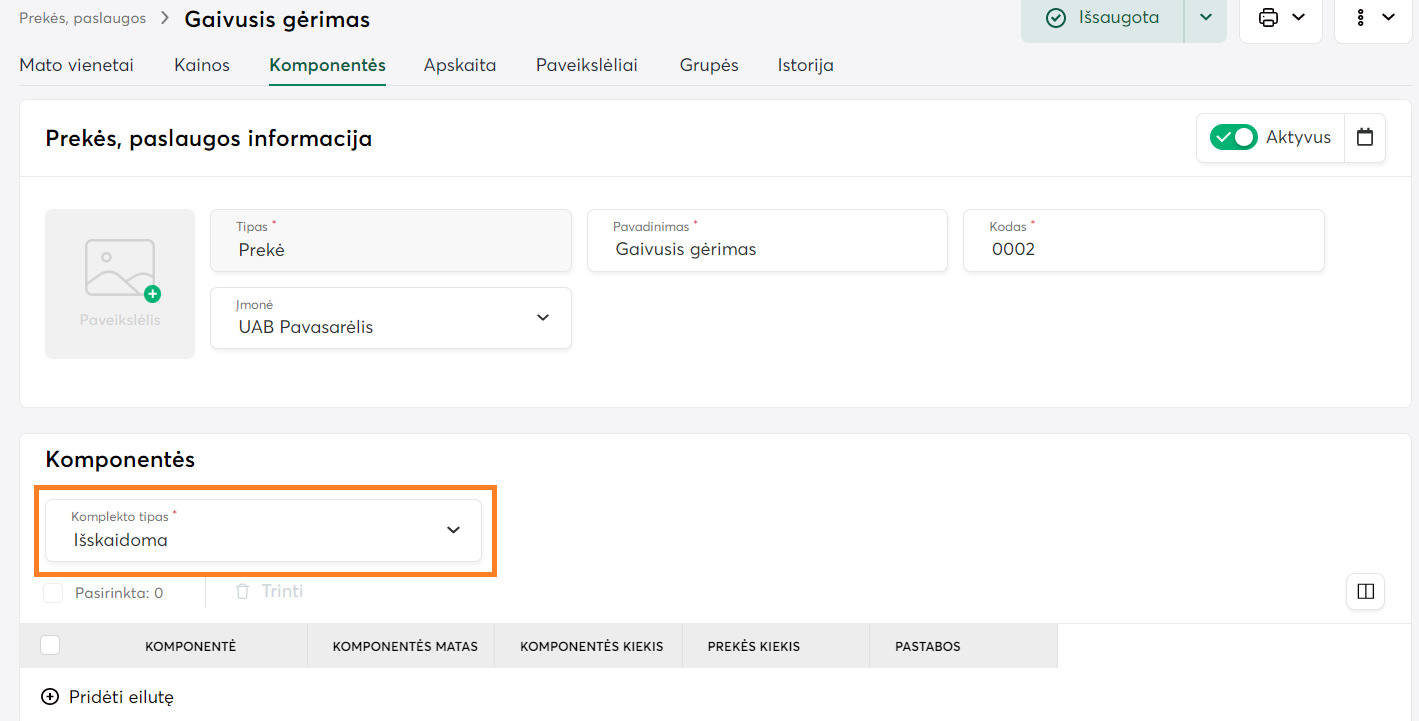Image resolution: width=1419 pixels, height=721 pixels.
Task: Check the table header select-all checkbox
Action: pos(50,646)
